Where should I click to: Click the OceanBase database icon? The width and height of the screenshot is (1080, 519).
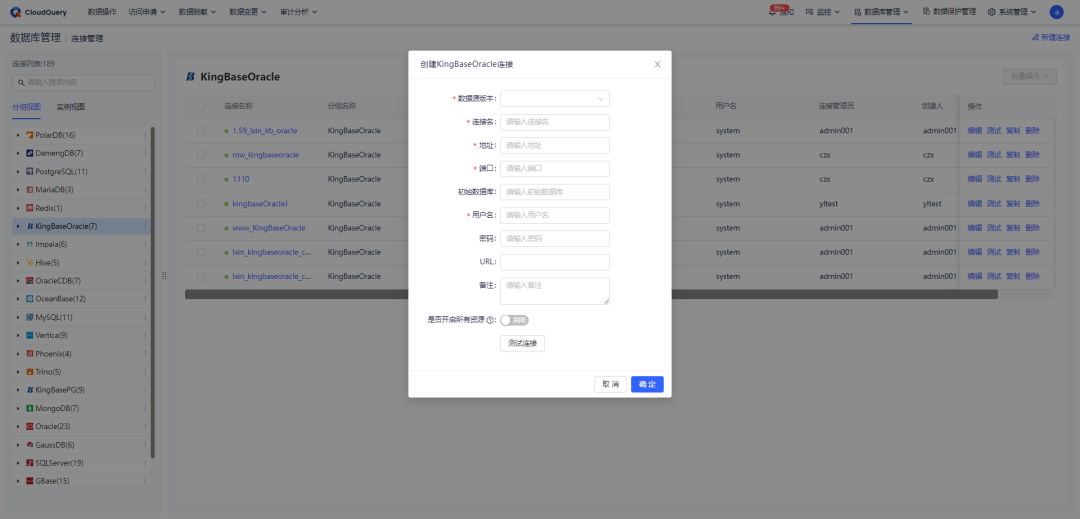30,299
